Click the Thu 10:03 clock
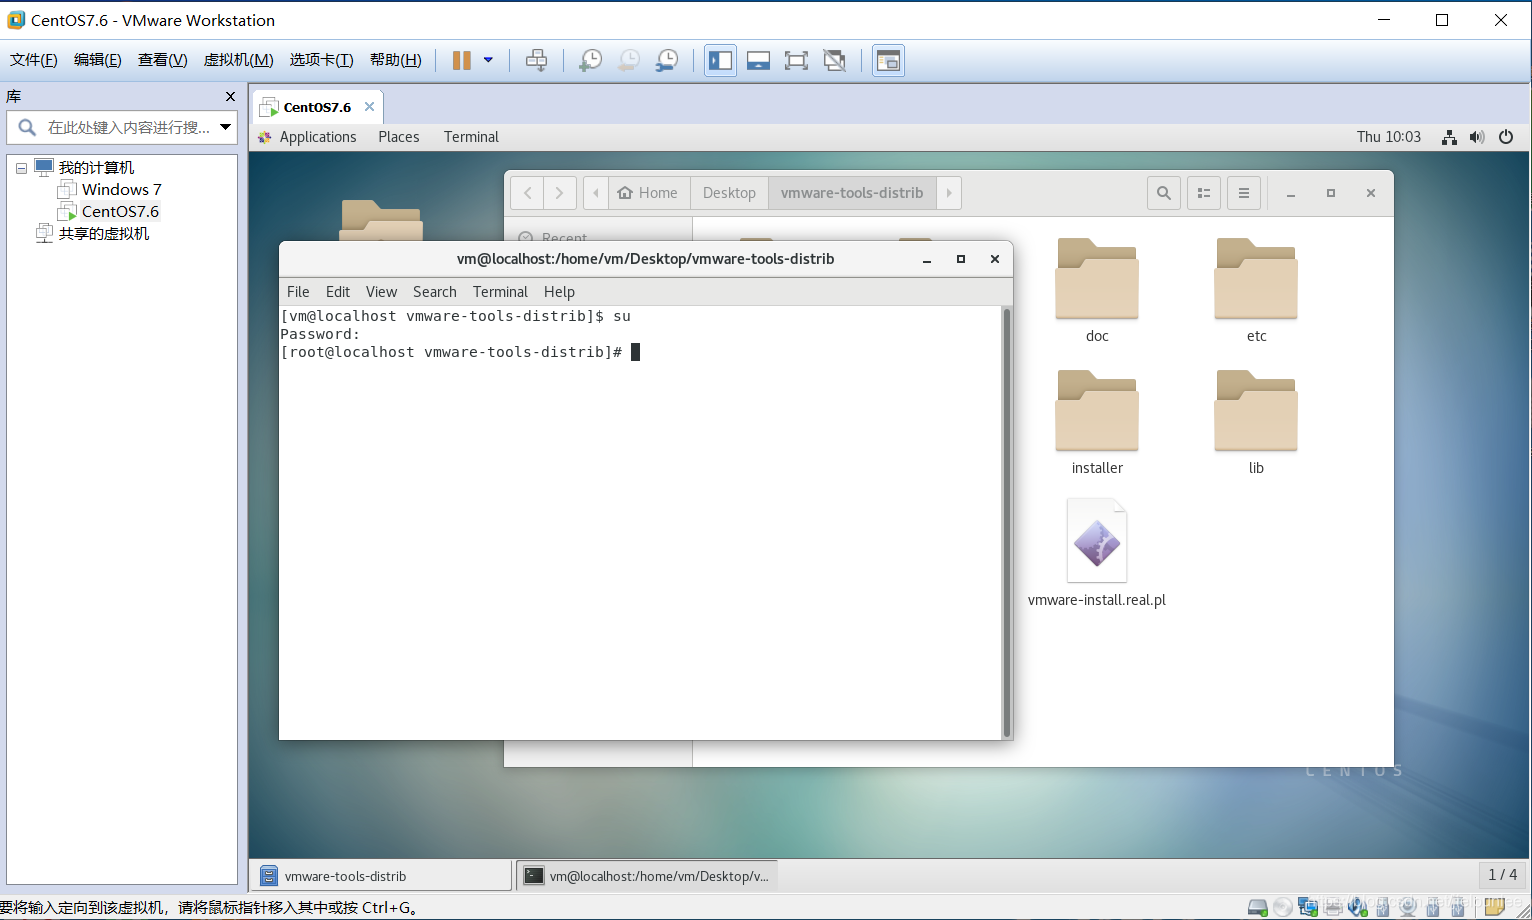The height and width of the screenshot is (920, 1532). (1388, 137)
